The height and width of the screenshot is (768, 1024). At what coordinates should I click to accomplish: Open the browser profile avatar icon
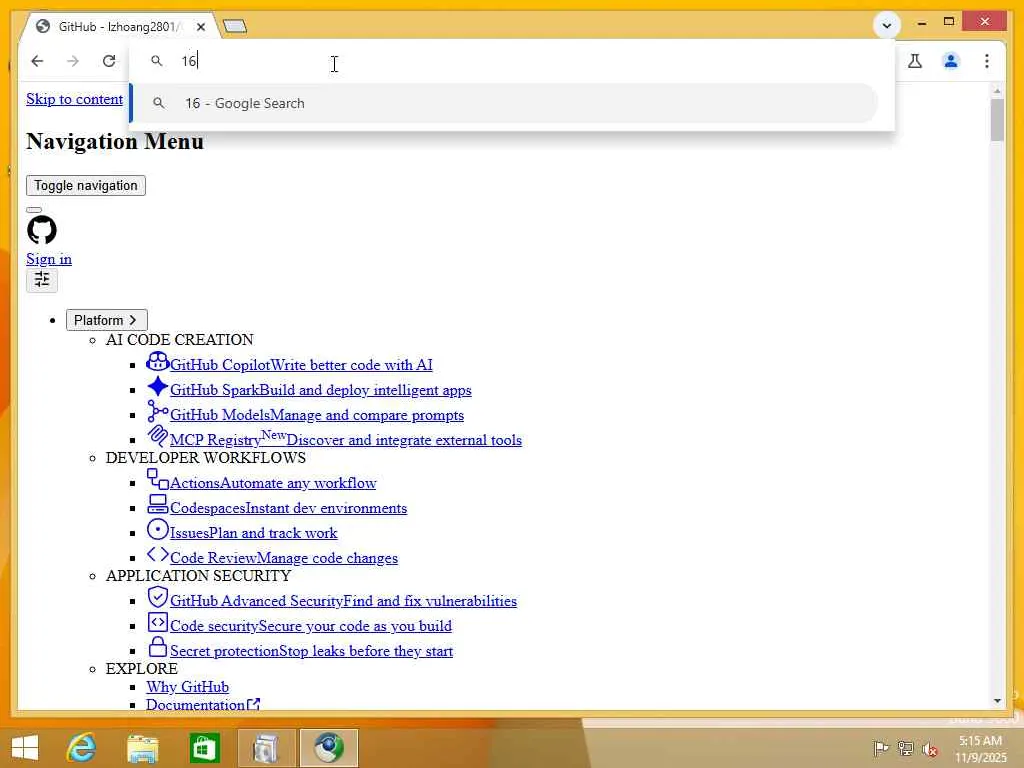(x=951, y=61)
